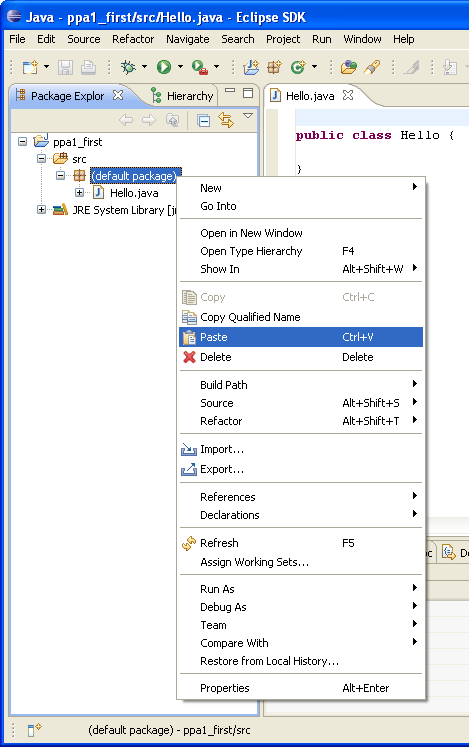The width and height of the screenshot is (469, 747).
Task: Open the Build Path submenu
Action: (301, 385)
